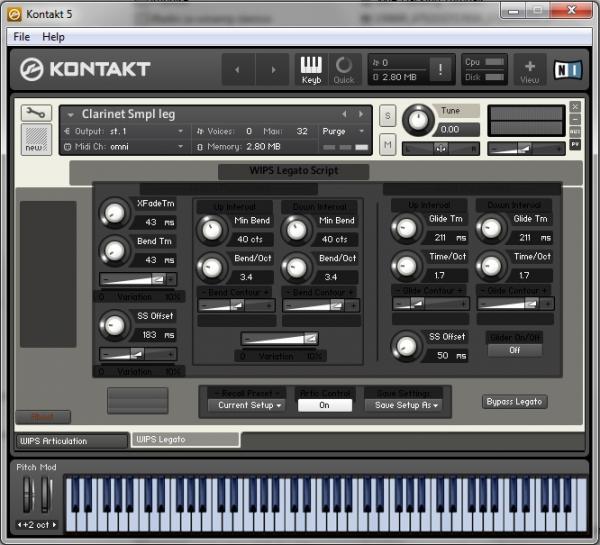Toggle the Keyb on-screen keyboard button
Viewport: 600px width, 545px height.
pos(311,69)
